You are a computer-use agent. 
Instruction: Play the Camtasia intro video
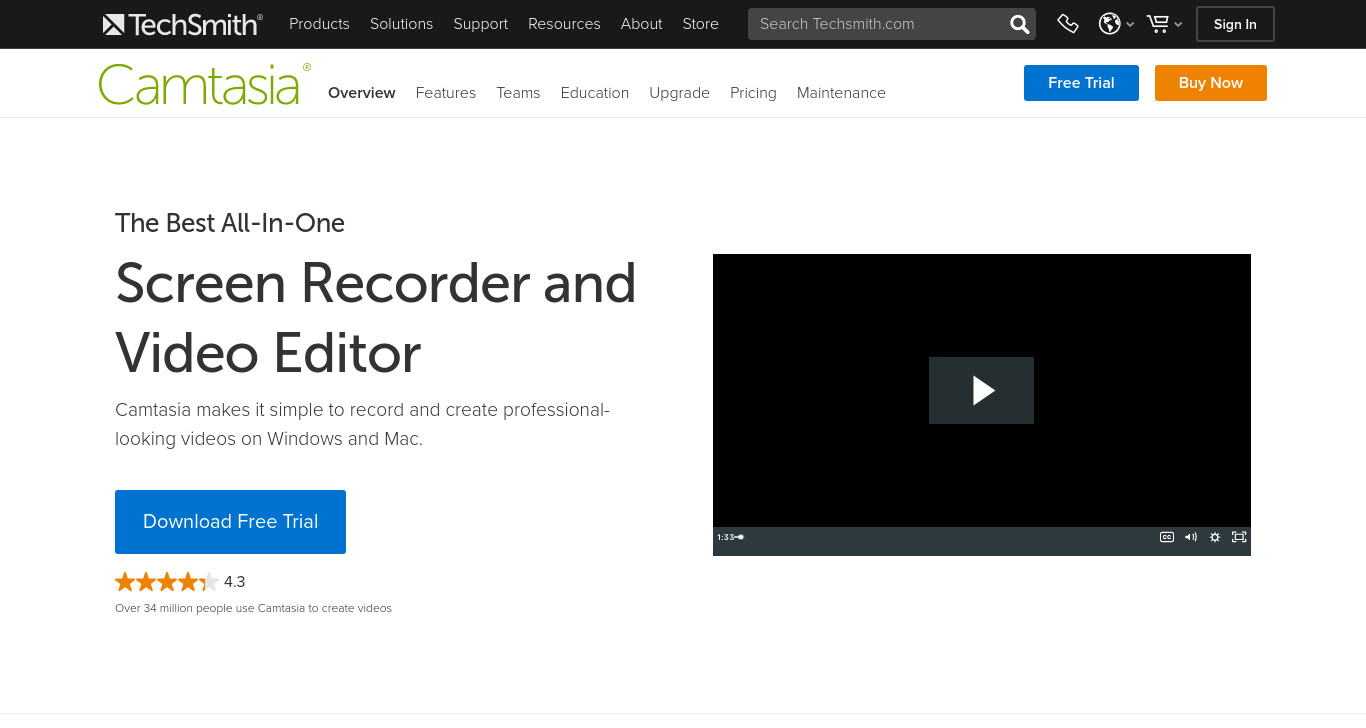coord(981,390)
